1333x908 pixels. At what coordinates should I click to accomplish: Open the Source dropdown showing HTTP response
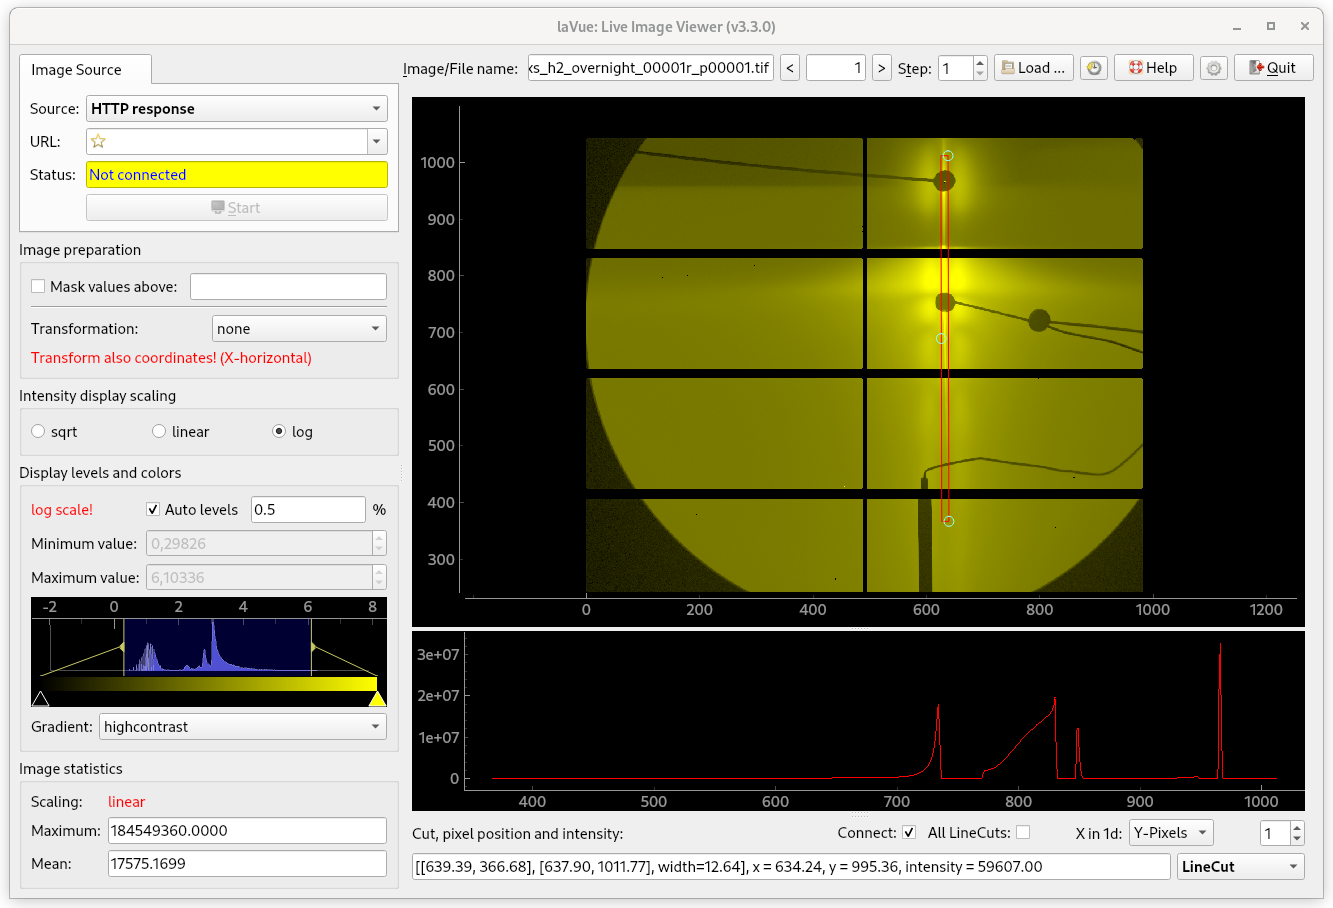click(x=237, y=109)
